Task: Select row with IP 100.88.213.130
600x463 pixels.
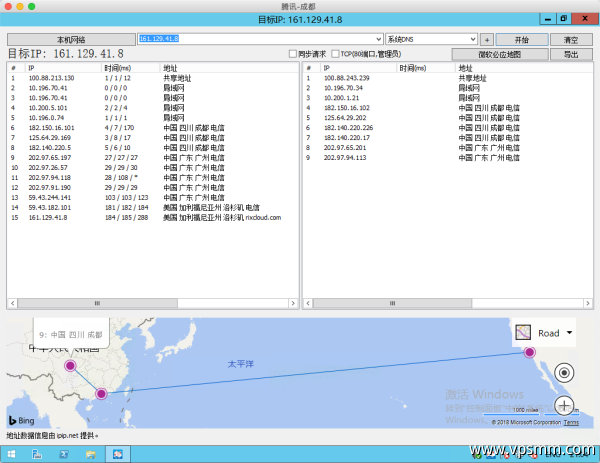Action: (x=152, y=78)
